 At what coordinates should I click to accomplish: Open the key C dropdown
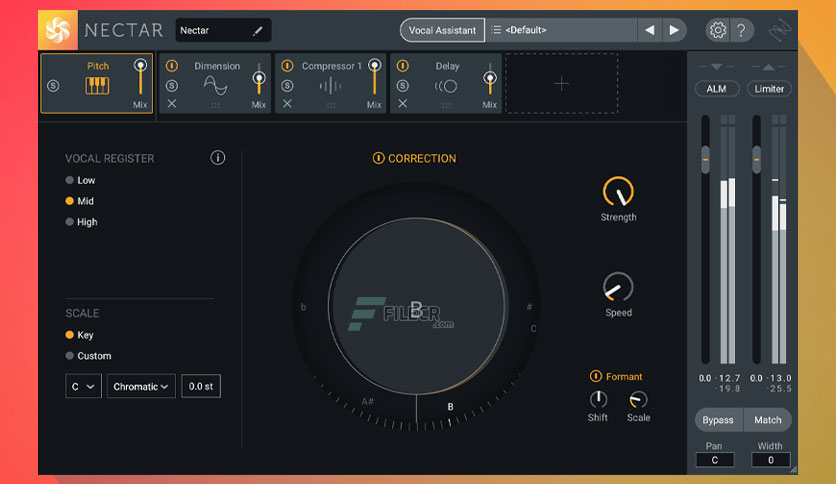point(83,386)
